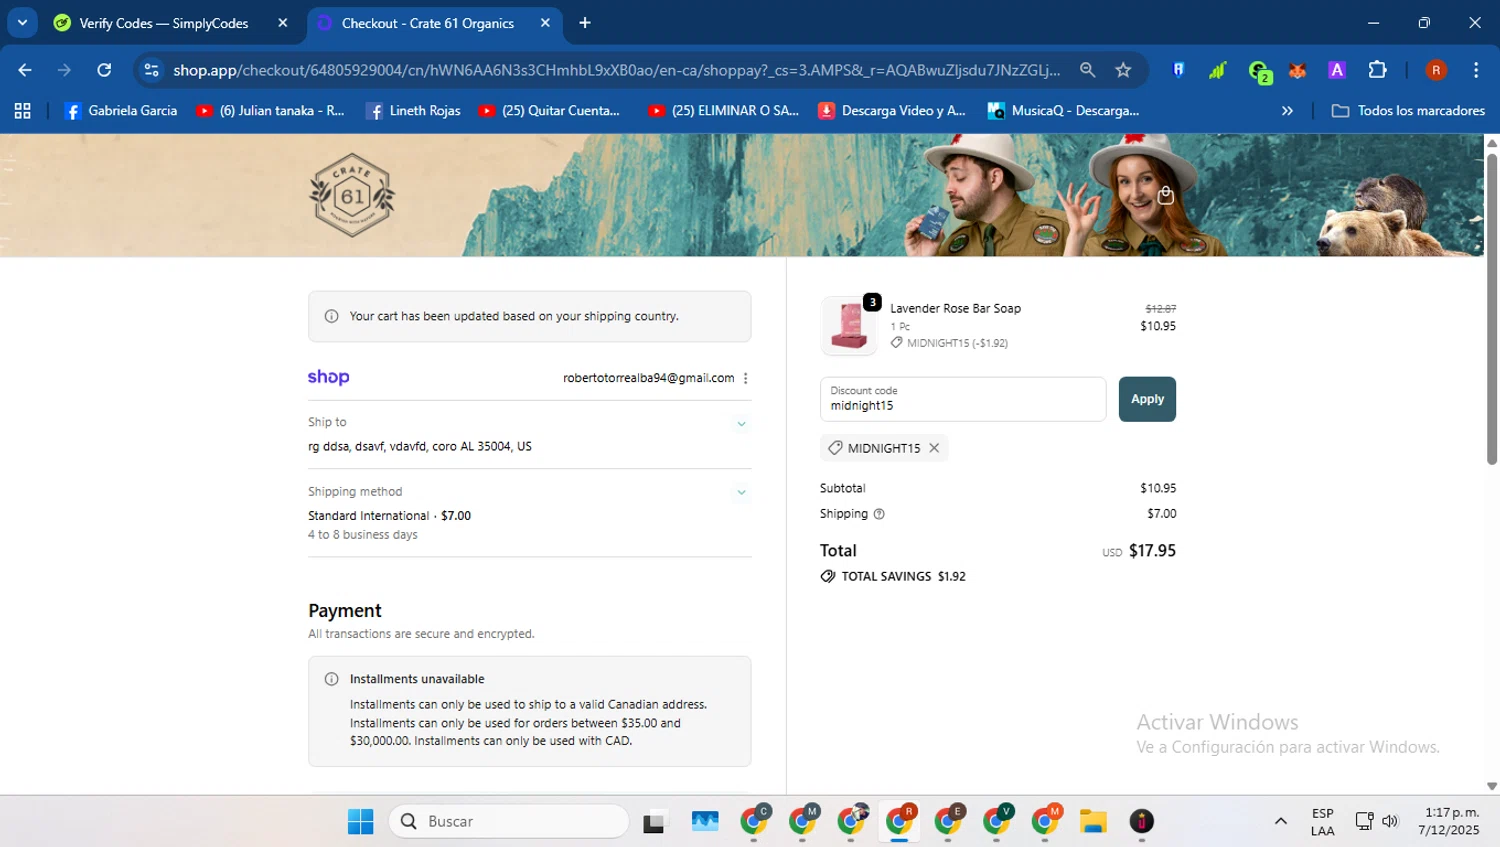The height and width of the screenshot is (847, 1500).
Task: Close the Checkout tab
Action: (545, 23)
